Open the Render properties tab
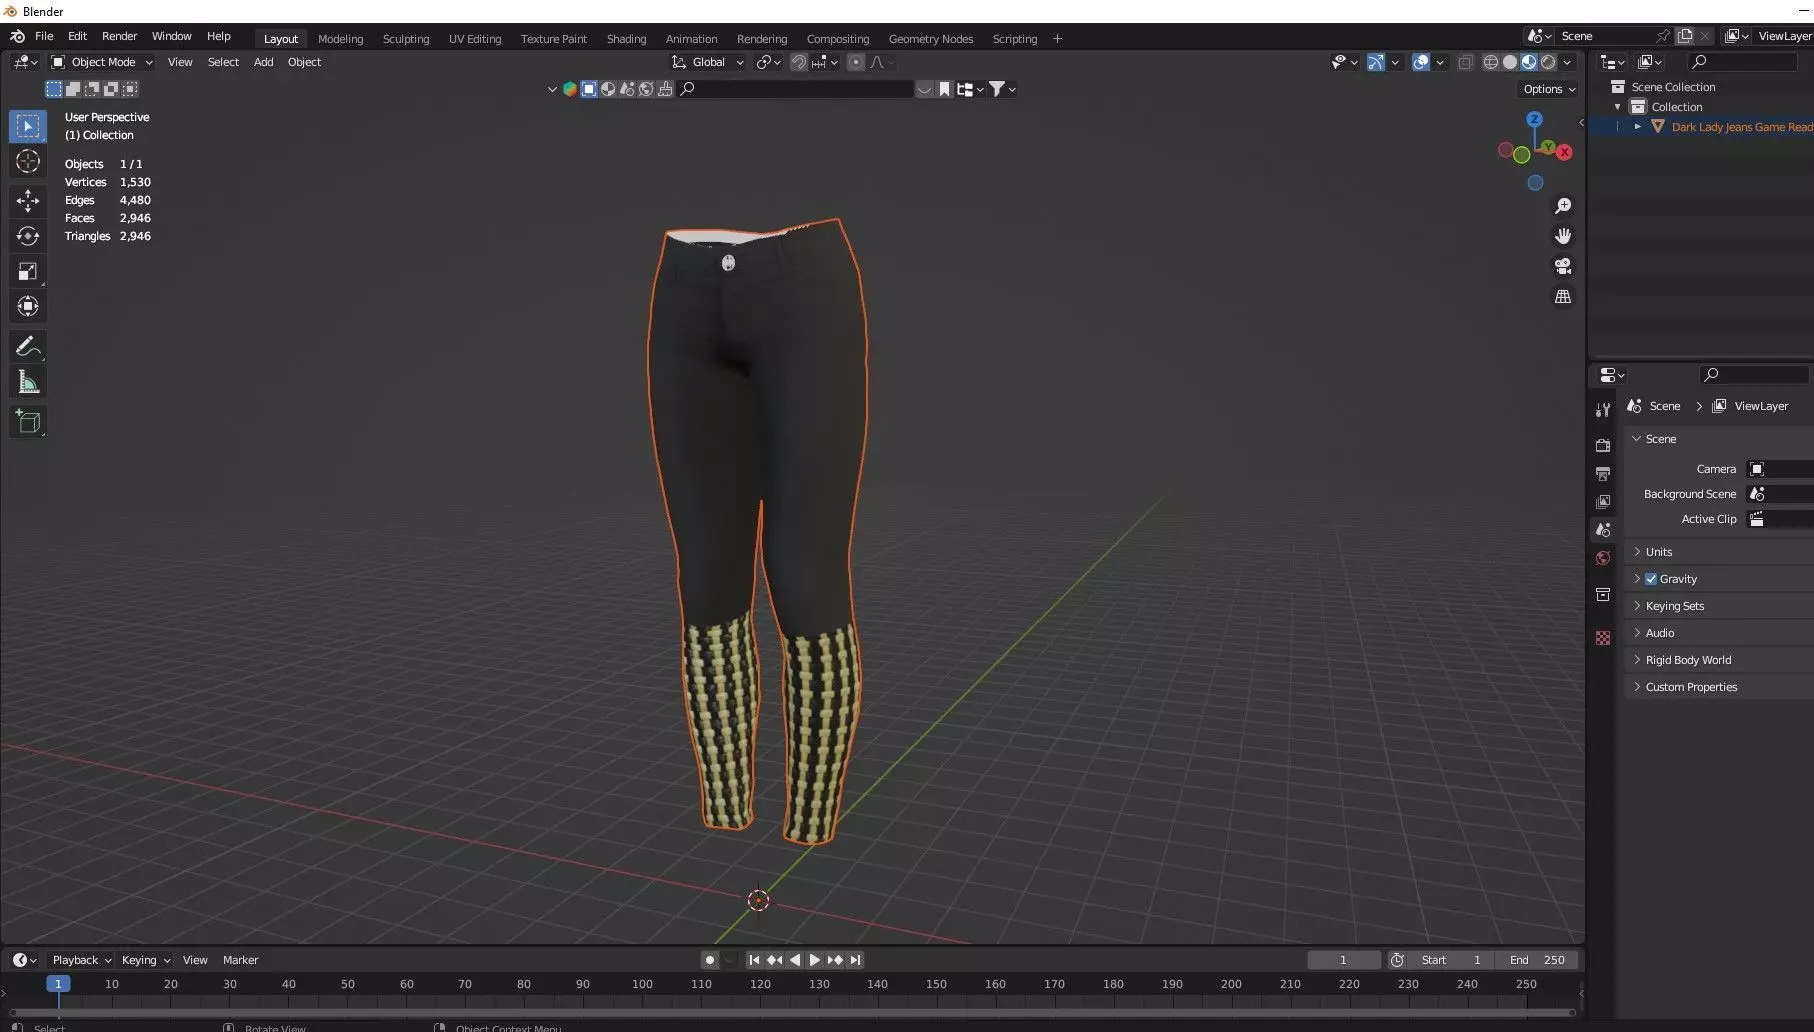The width and height of the screenshot is (1814, 1032). [x=1603, y=445]
